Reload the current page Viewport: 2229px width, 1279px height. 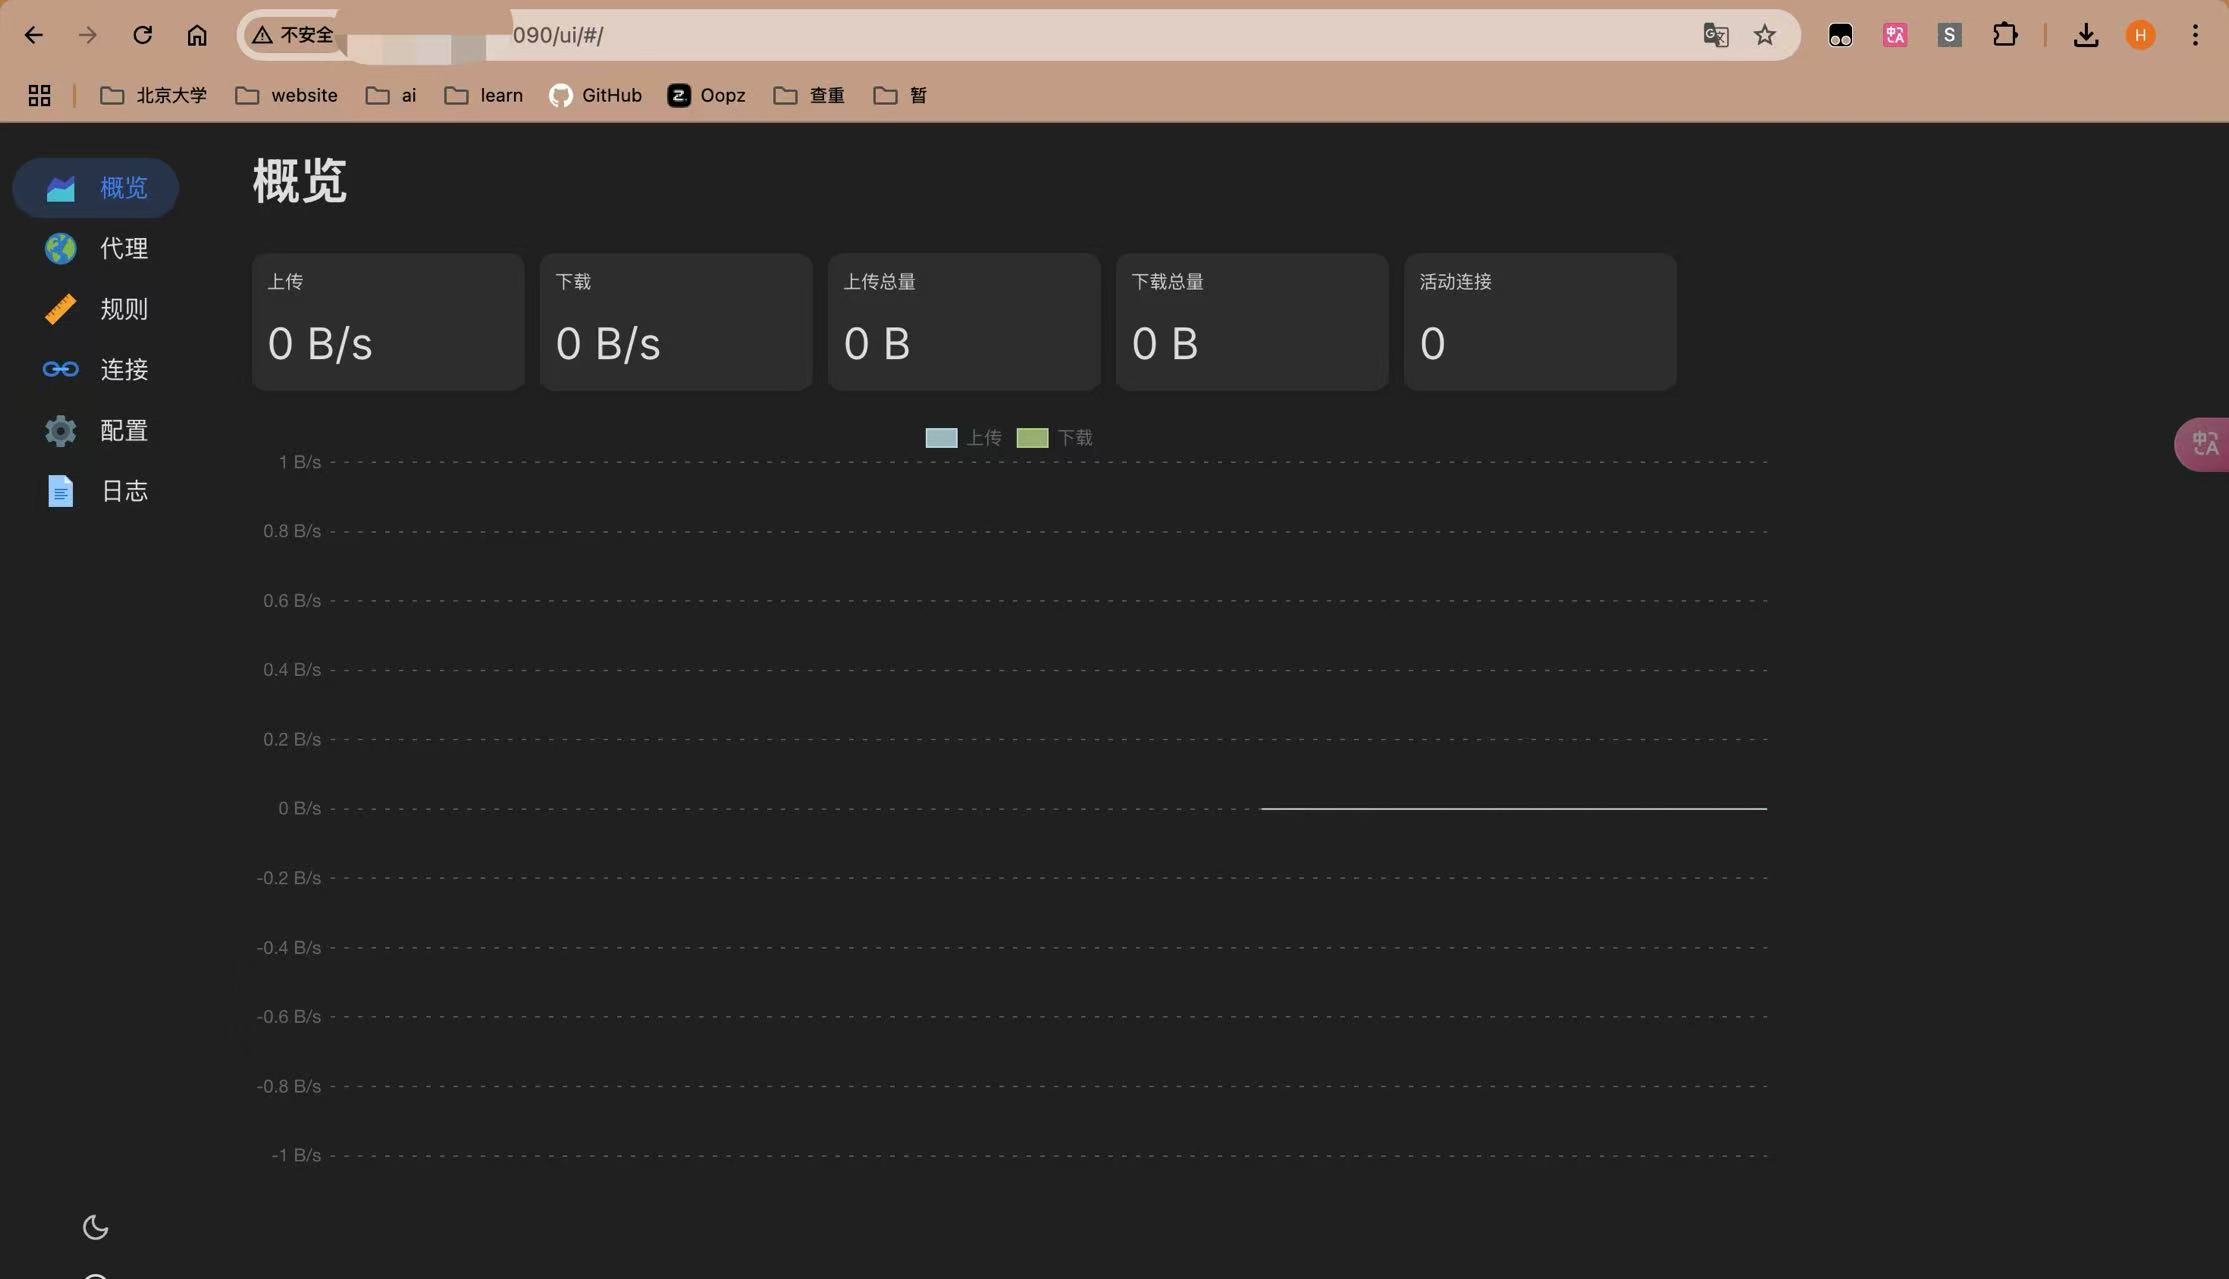click(142, 35)
